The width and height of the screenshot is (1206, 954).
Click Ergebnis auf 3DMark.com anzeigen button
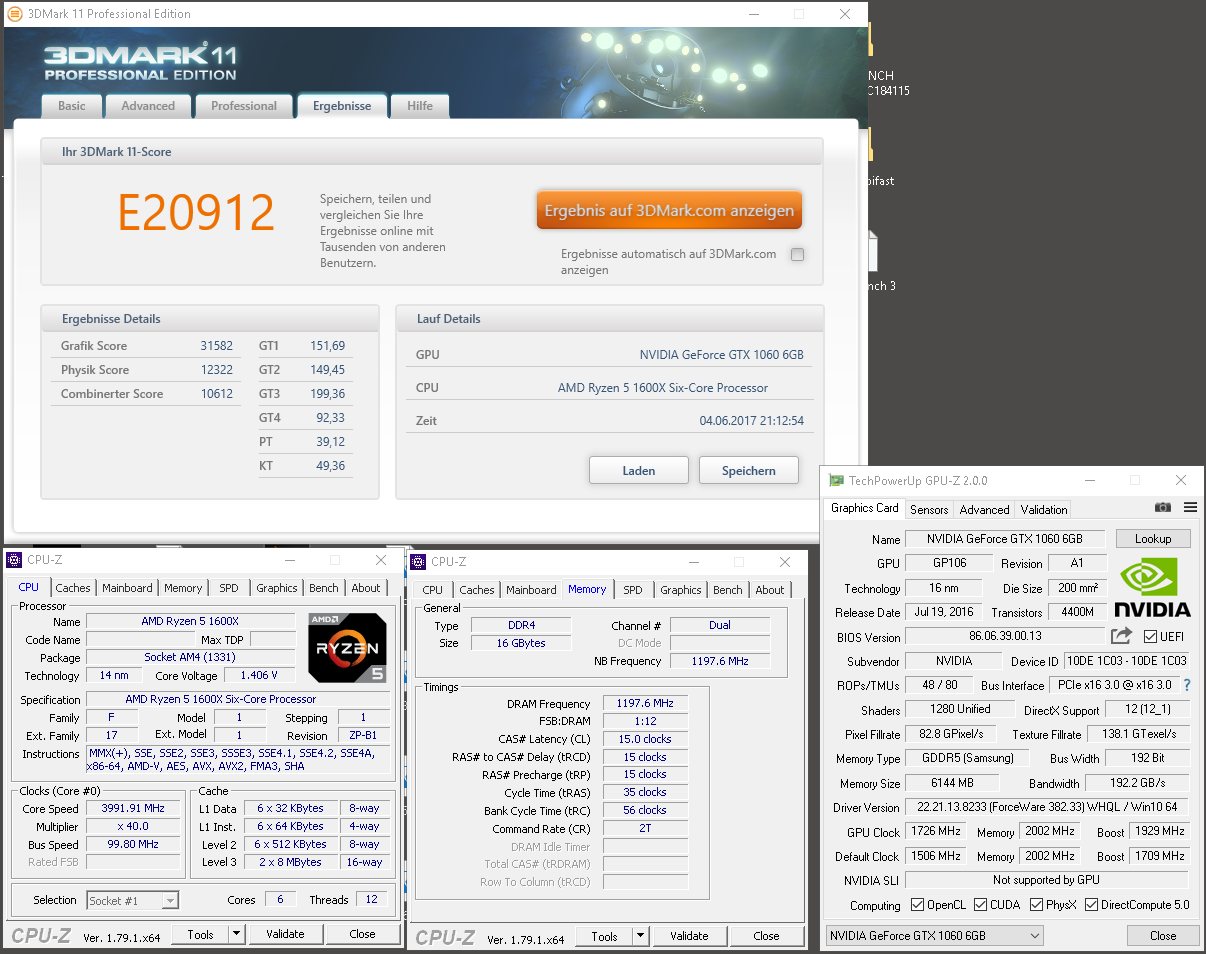[x=669, y=211]
